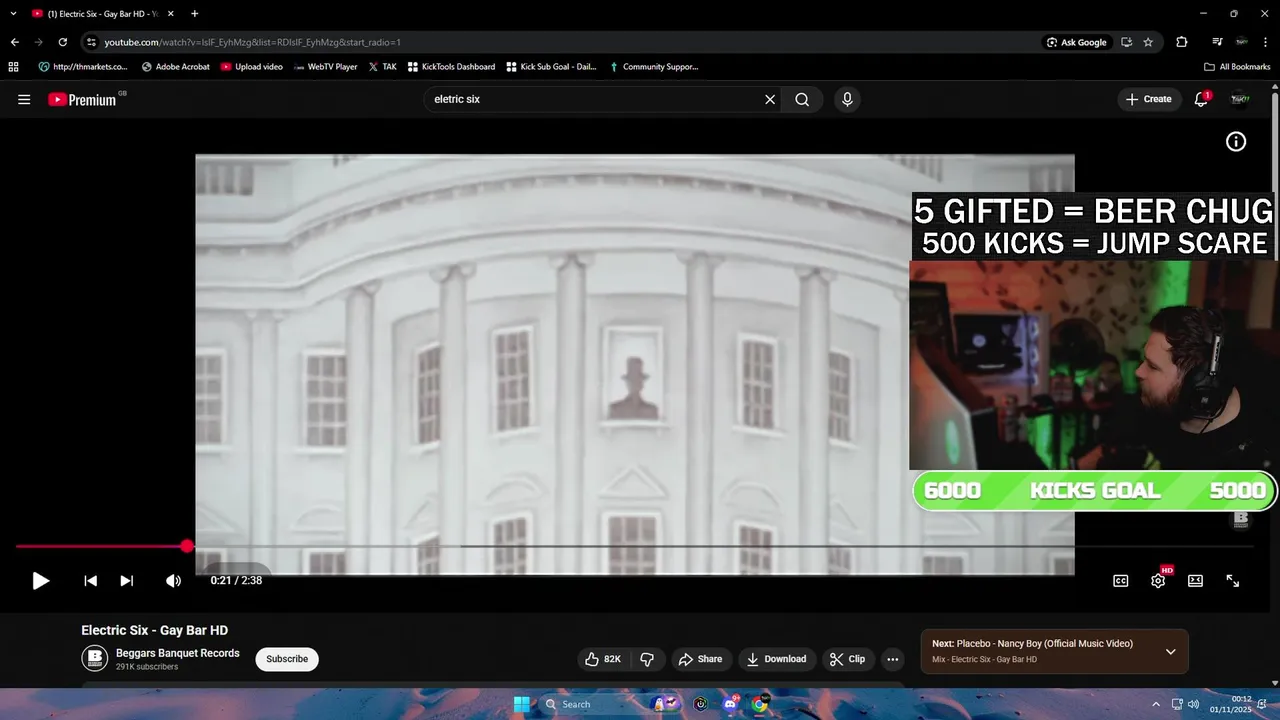
Task: Open the Extensions puzzle icon
Action: [1182, 42]
